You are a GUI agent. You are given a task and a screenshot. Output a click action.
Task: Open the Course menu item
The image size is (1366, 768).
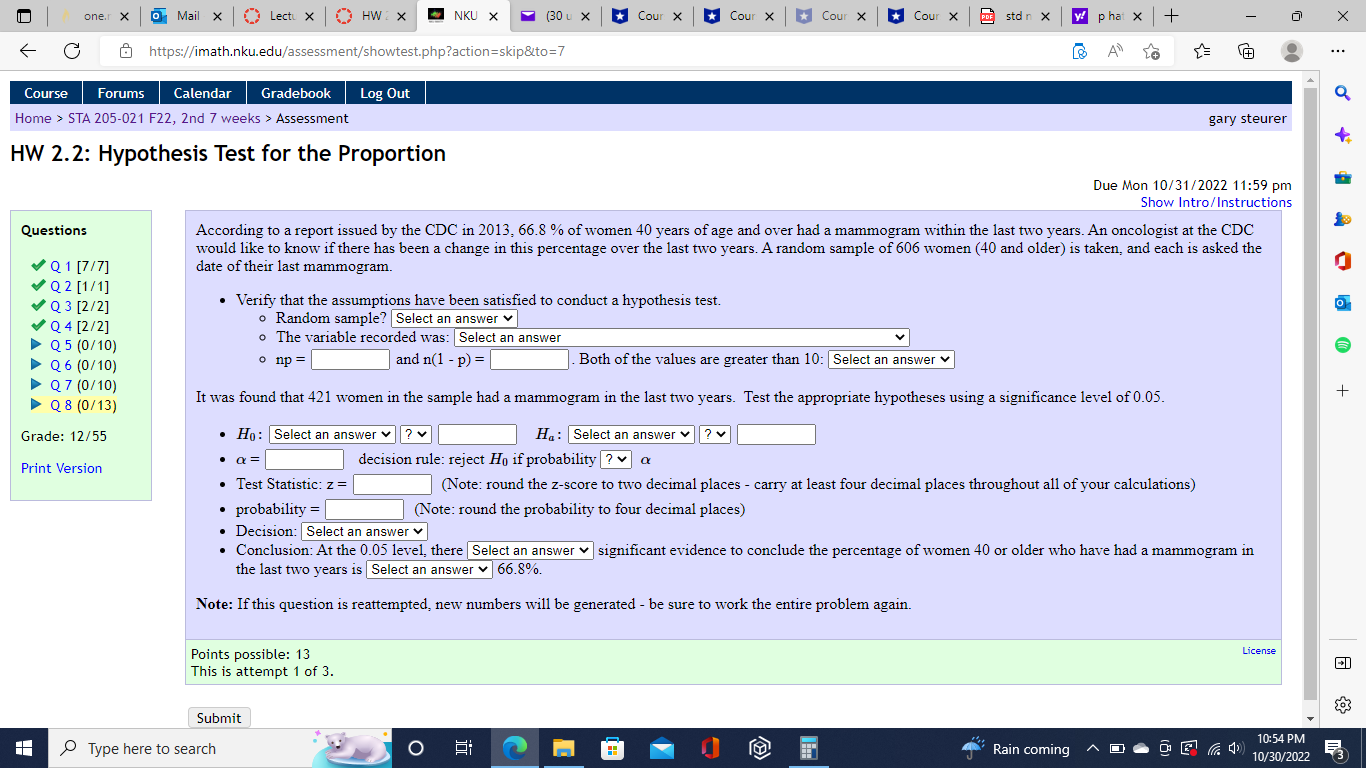46,93
